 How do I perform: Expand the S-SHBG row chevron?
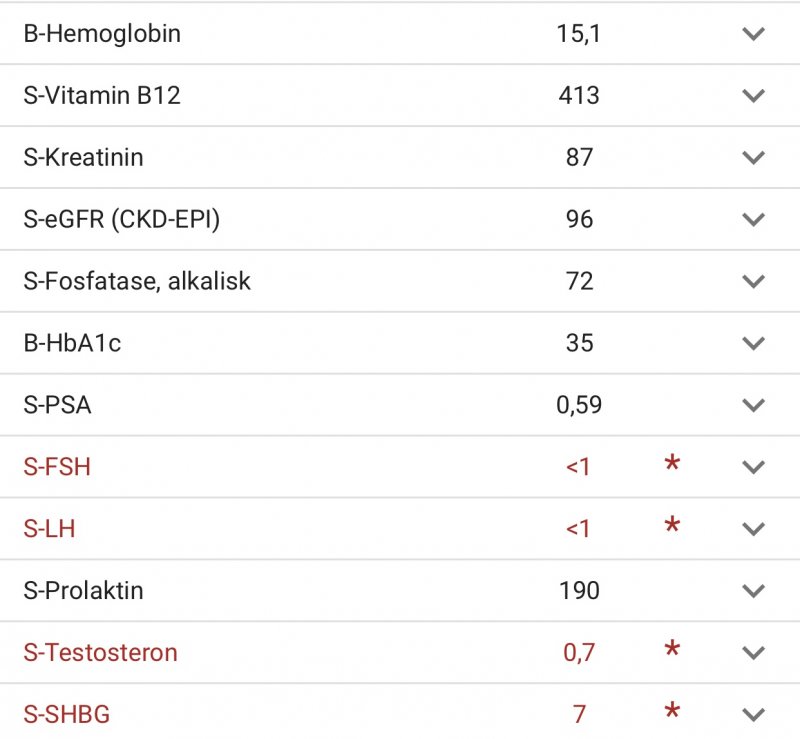click(x=753, y=715)
